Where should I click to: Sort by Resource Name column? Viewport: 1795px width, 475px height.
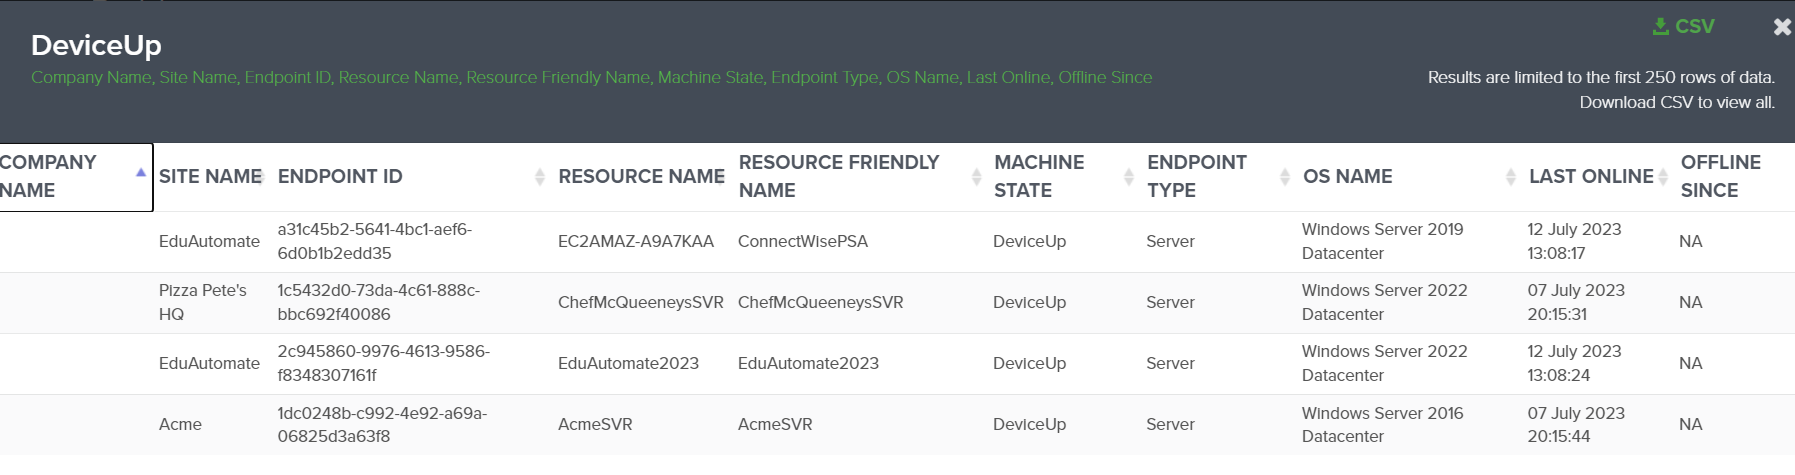tap(641, 177)
